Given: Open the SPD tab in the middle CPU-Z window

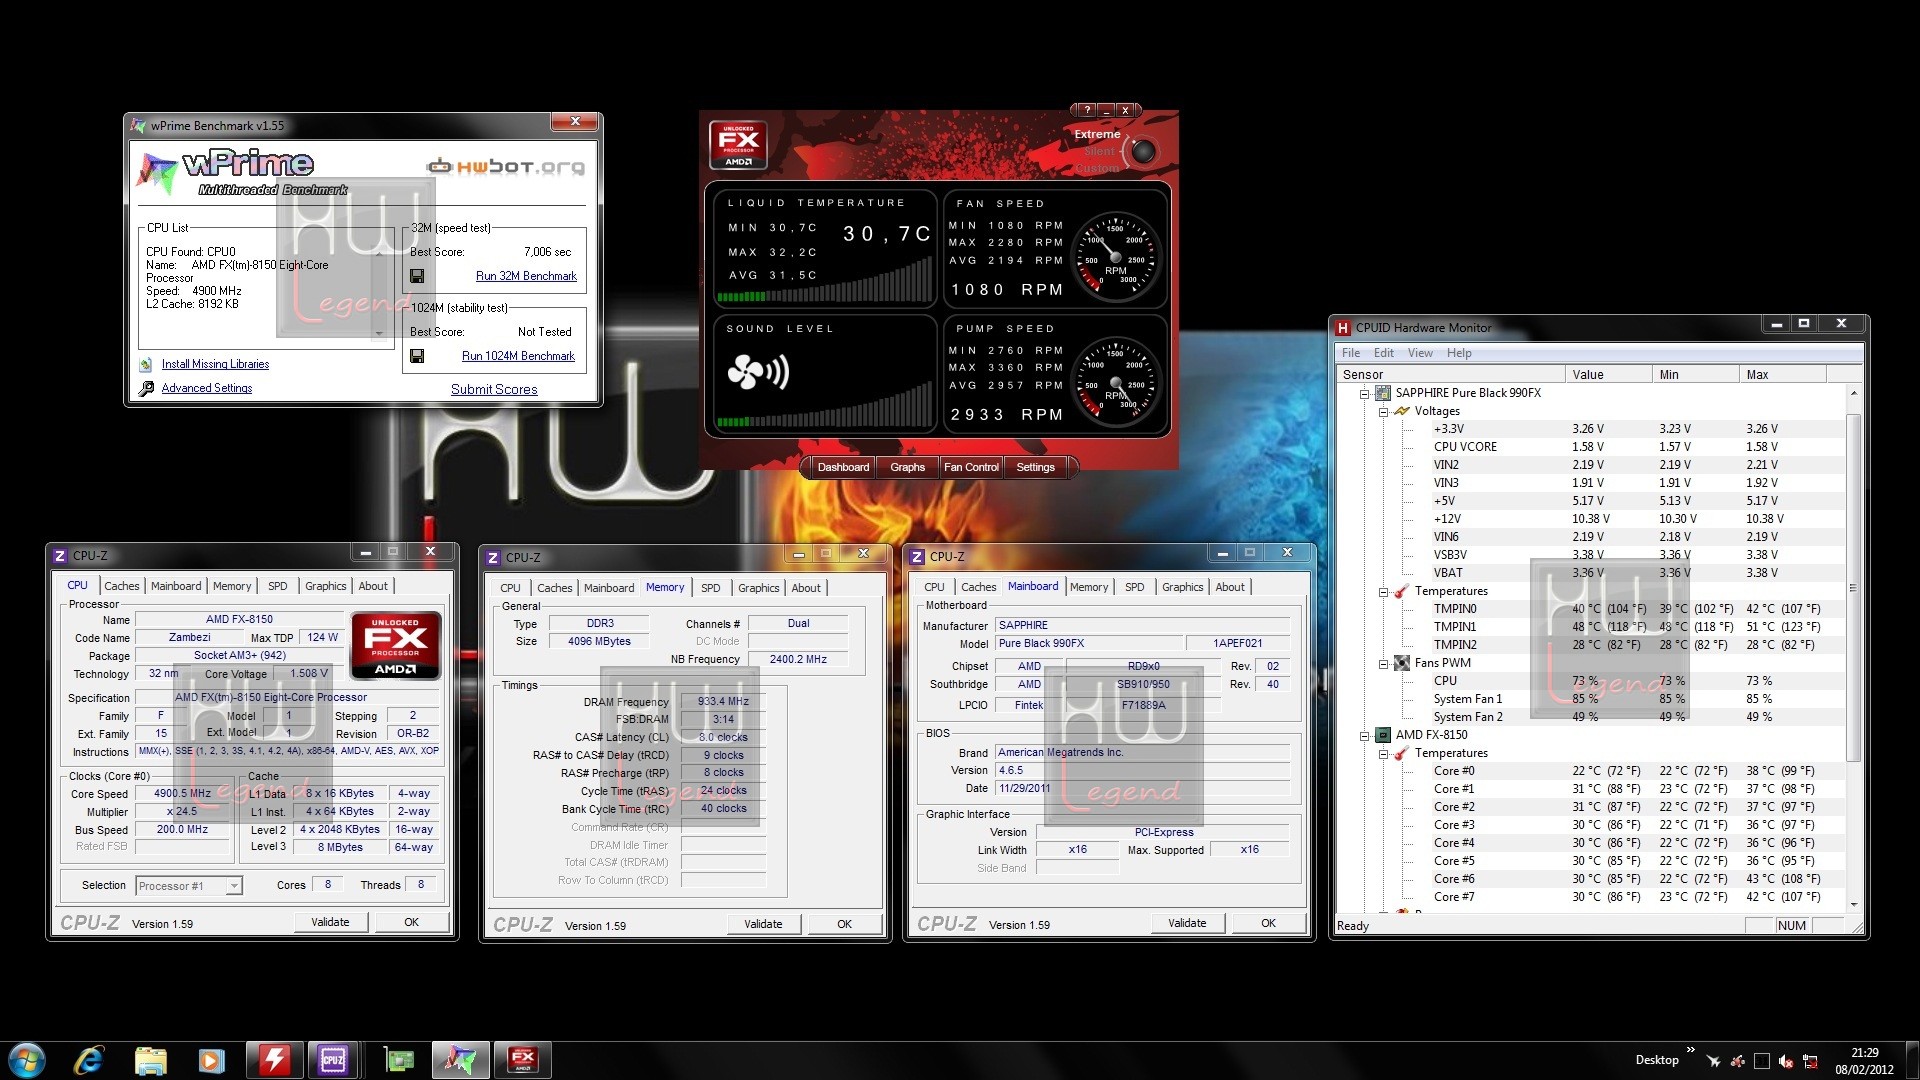Looking at the screenshot, I should pyautogui.click(x=710, y=588).
